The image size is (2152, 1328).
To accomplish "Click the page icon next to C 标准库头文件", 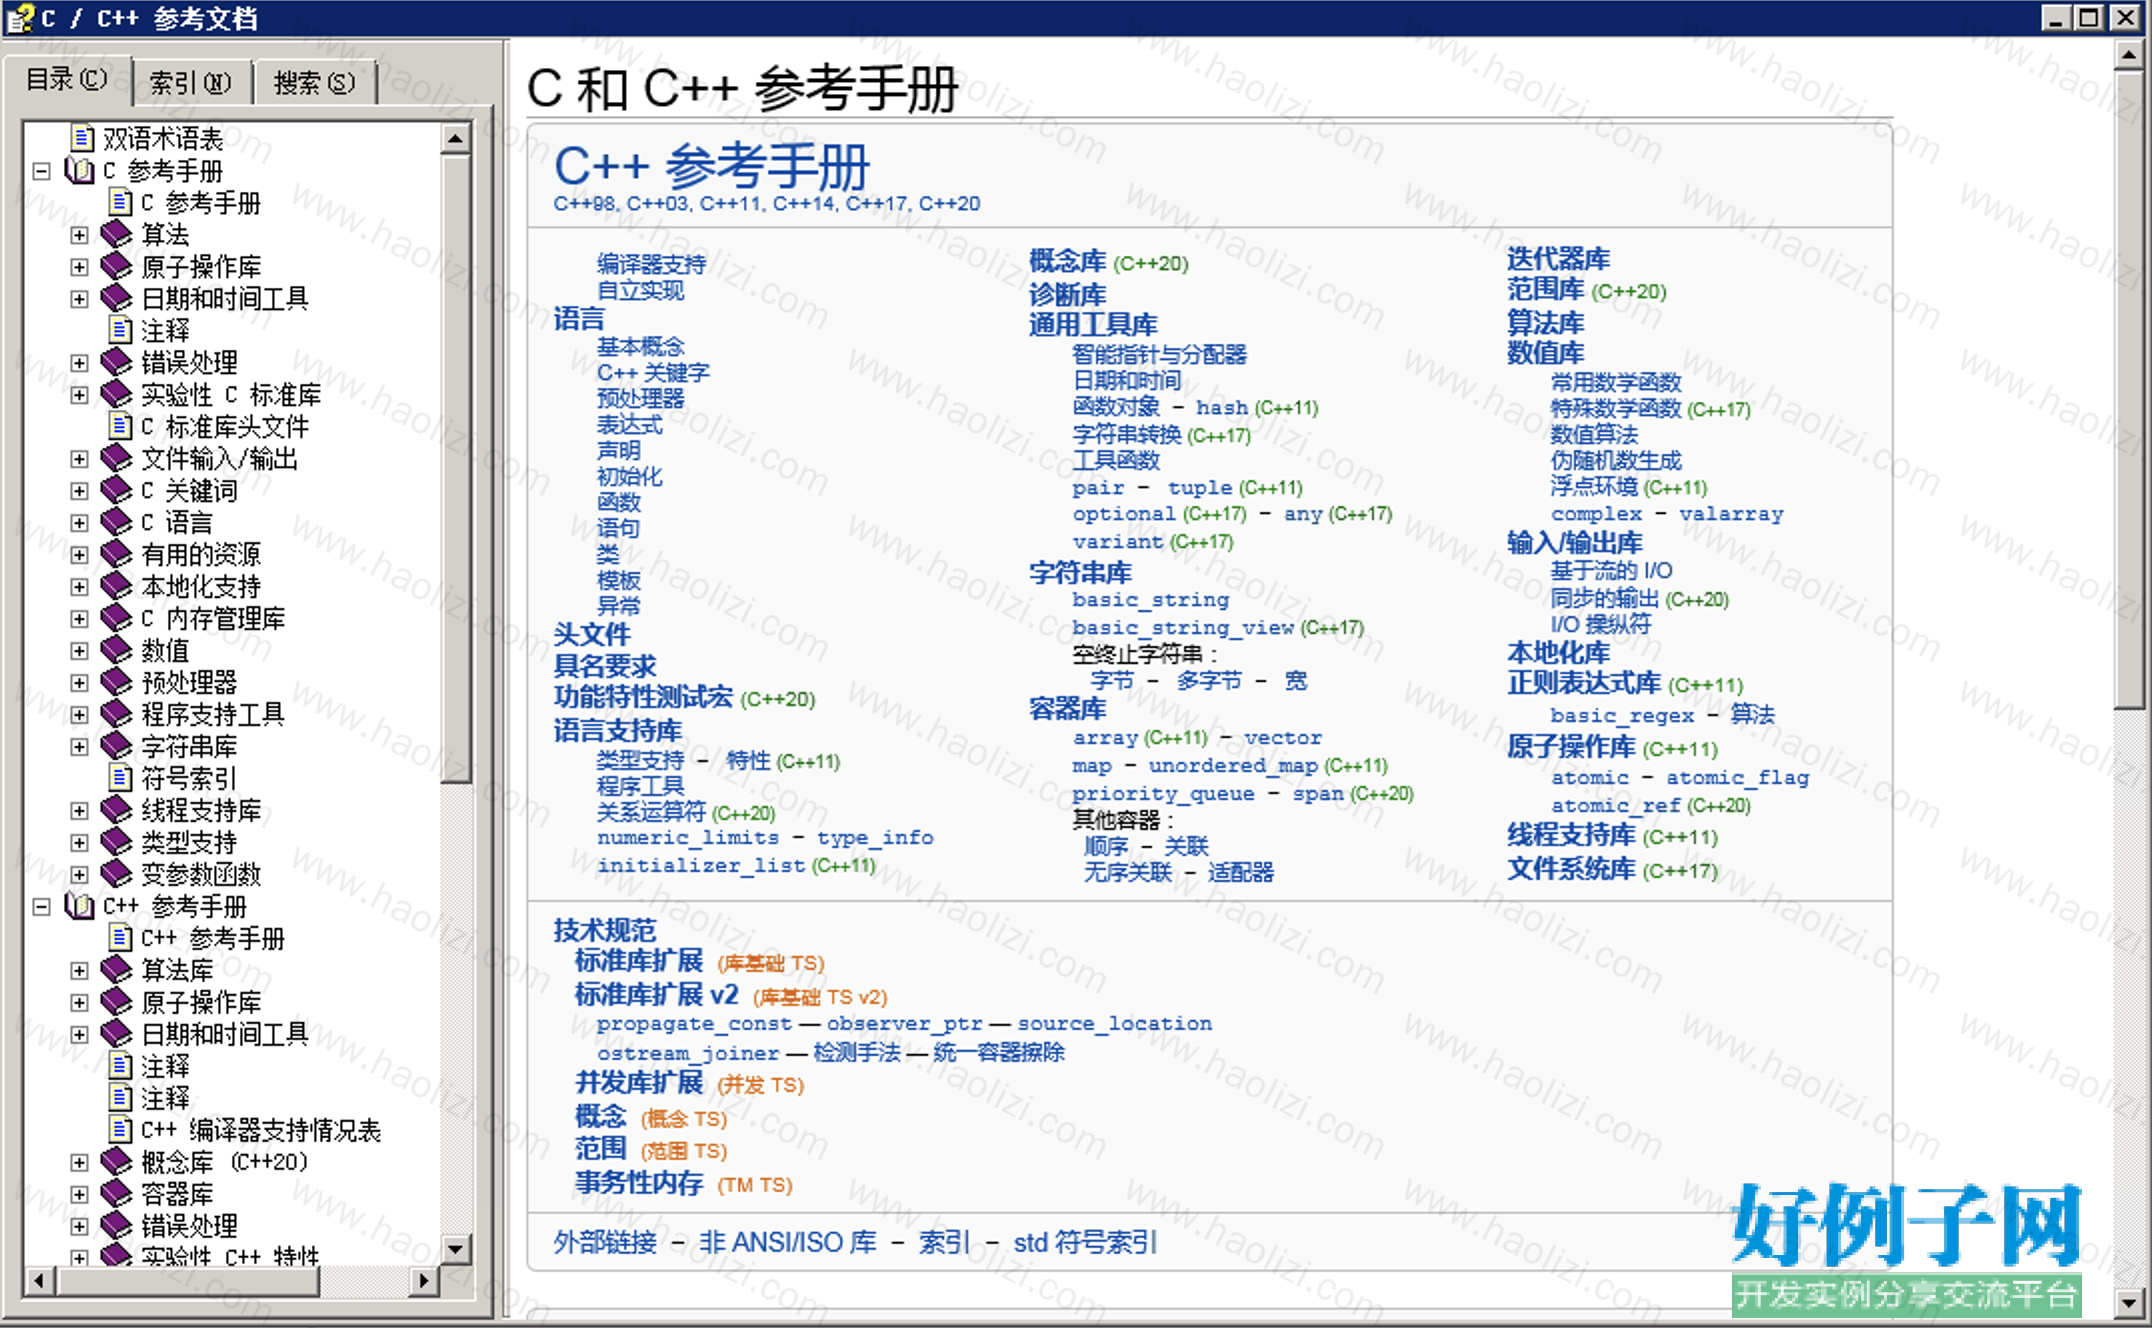I will pos(120,426).
